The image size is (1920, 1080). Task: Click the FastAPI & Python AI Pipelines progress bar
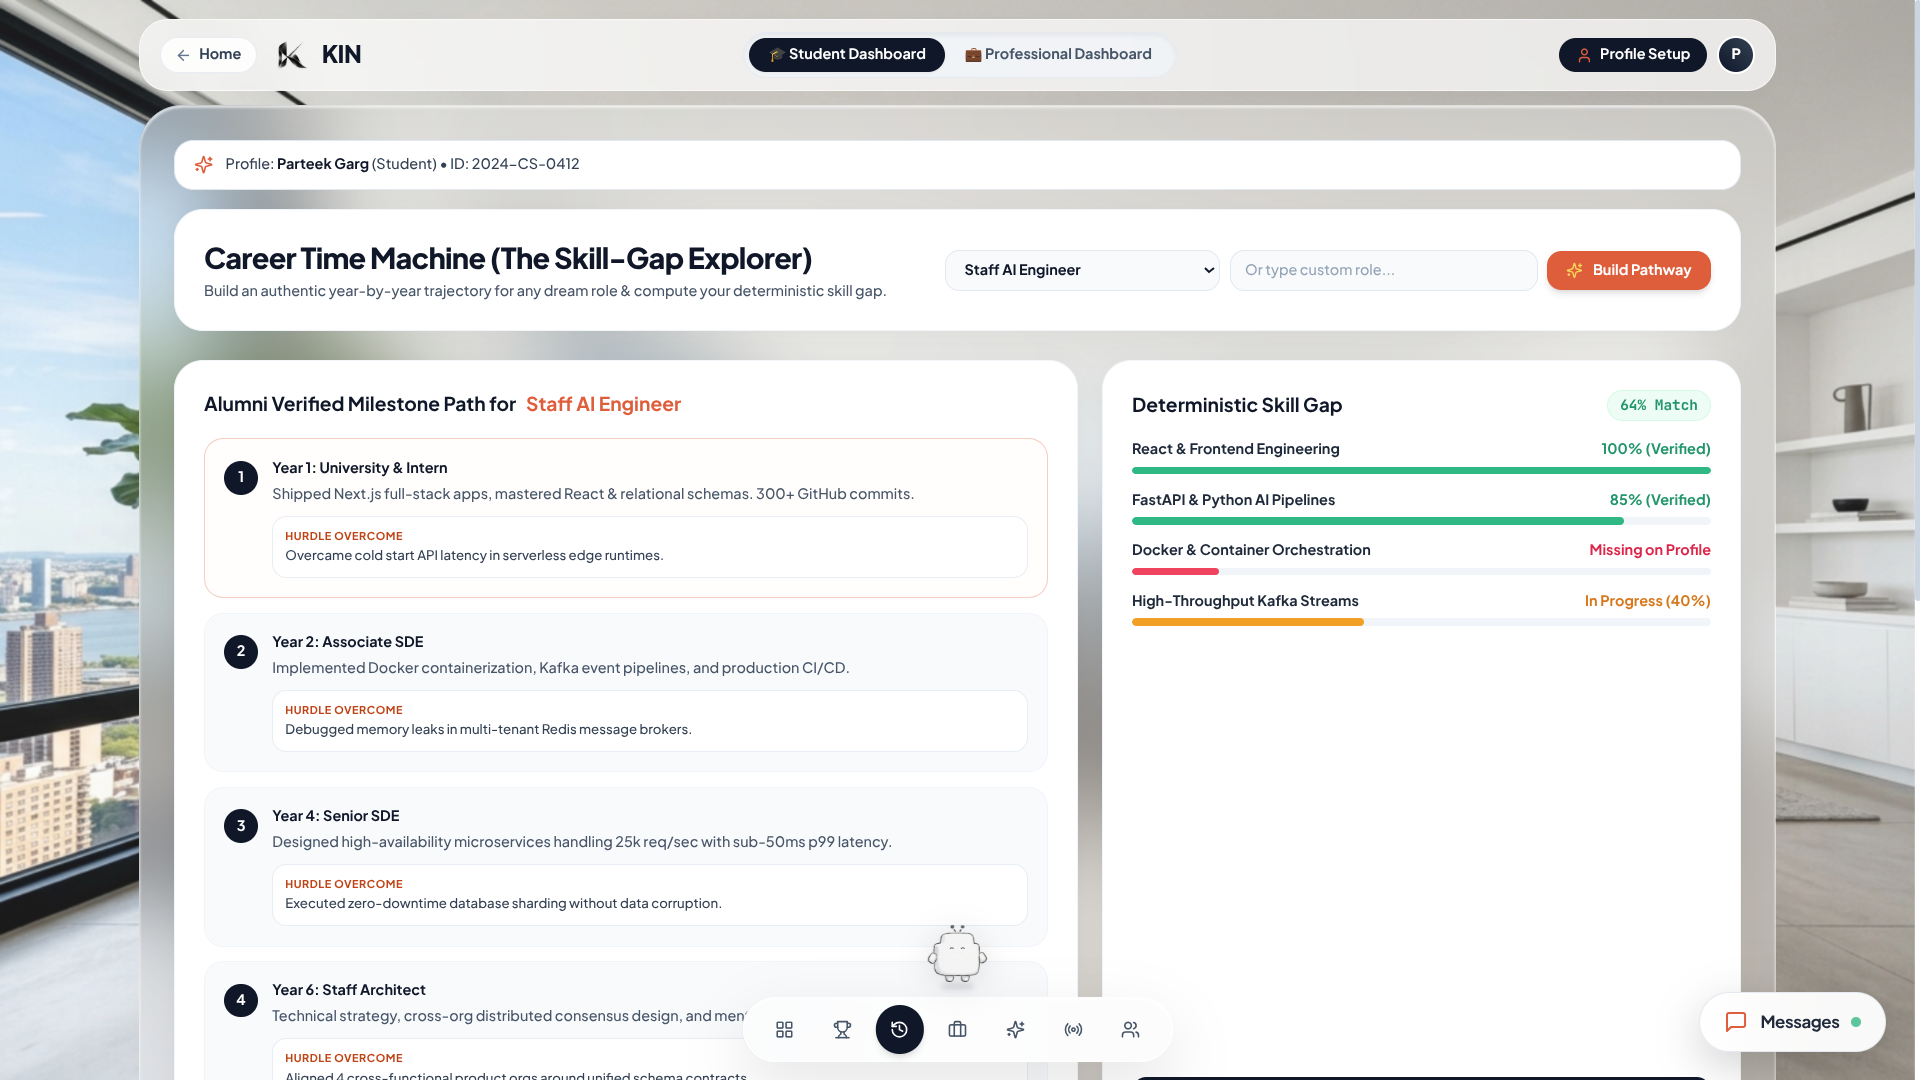1421,521
